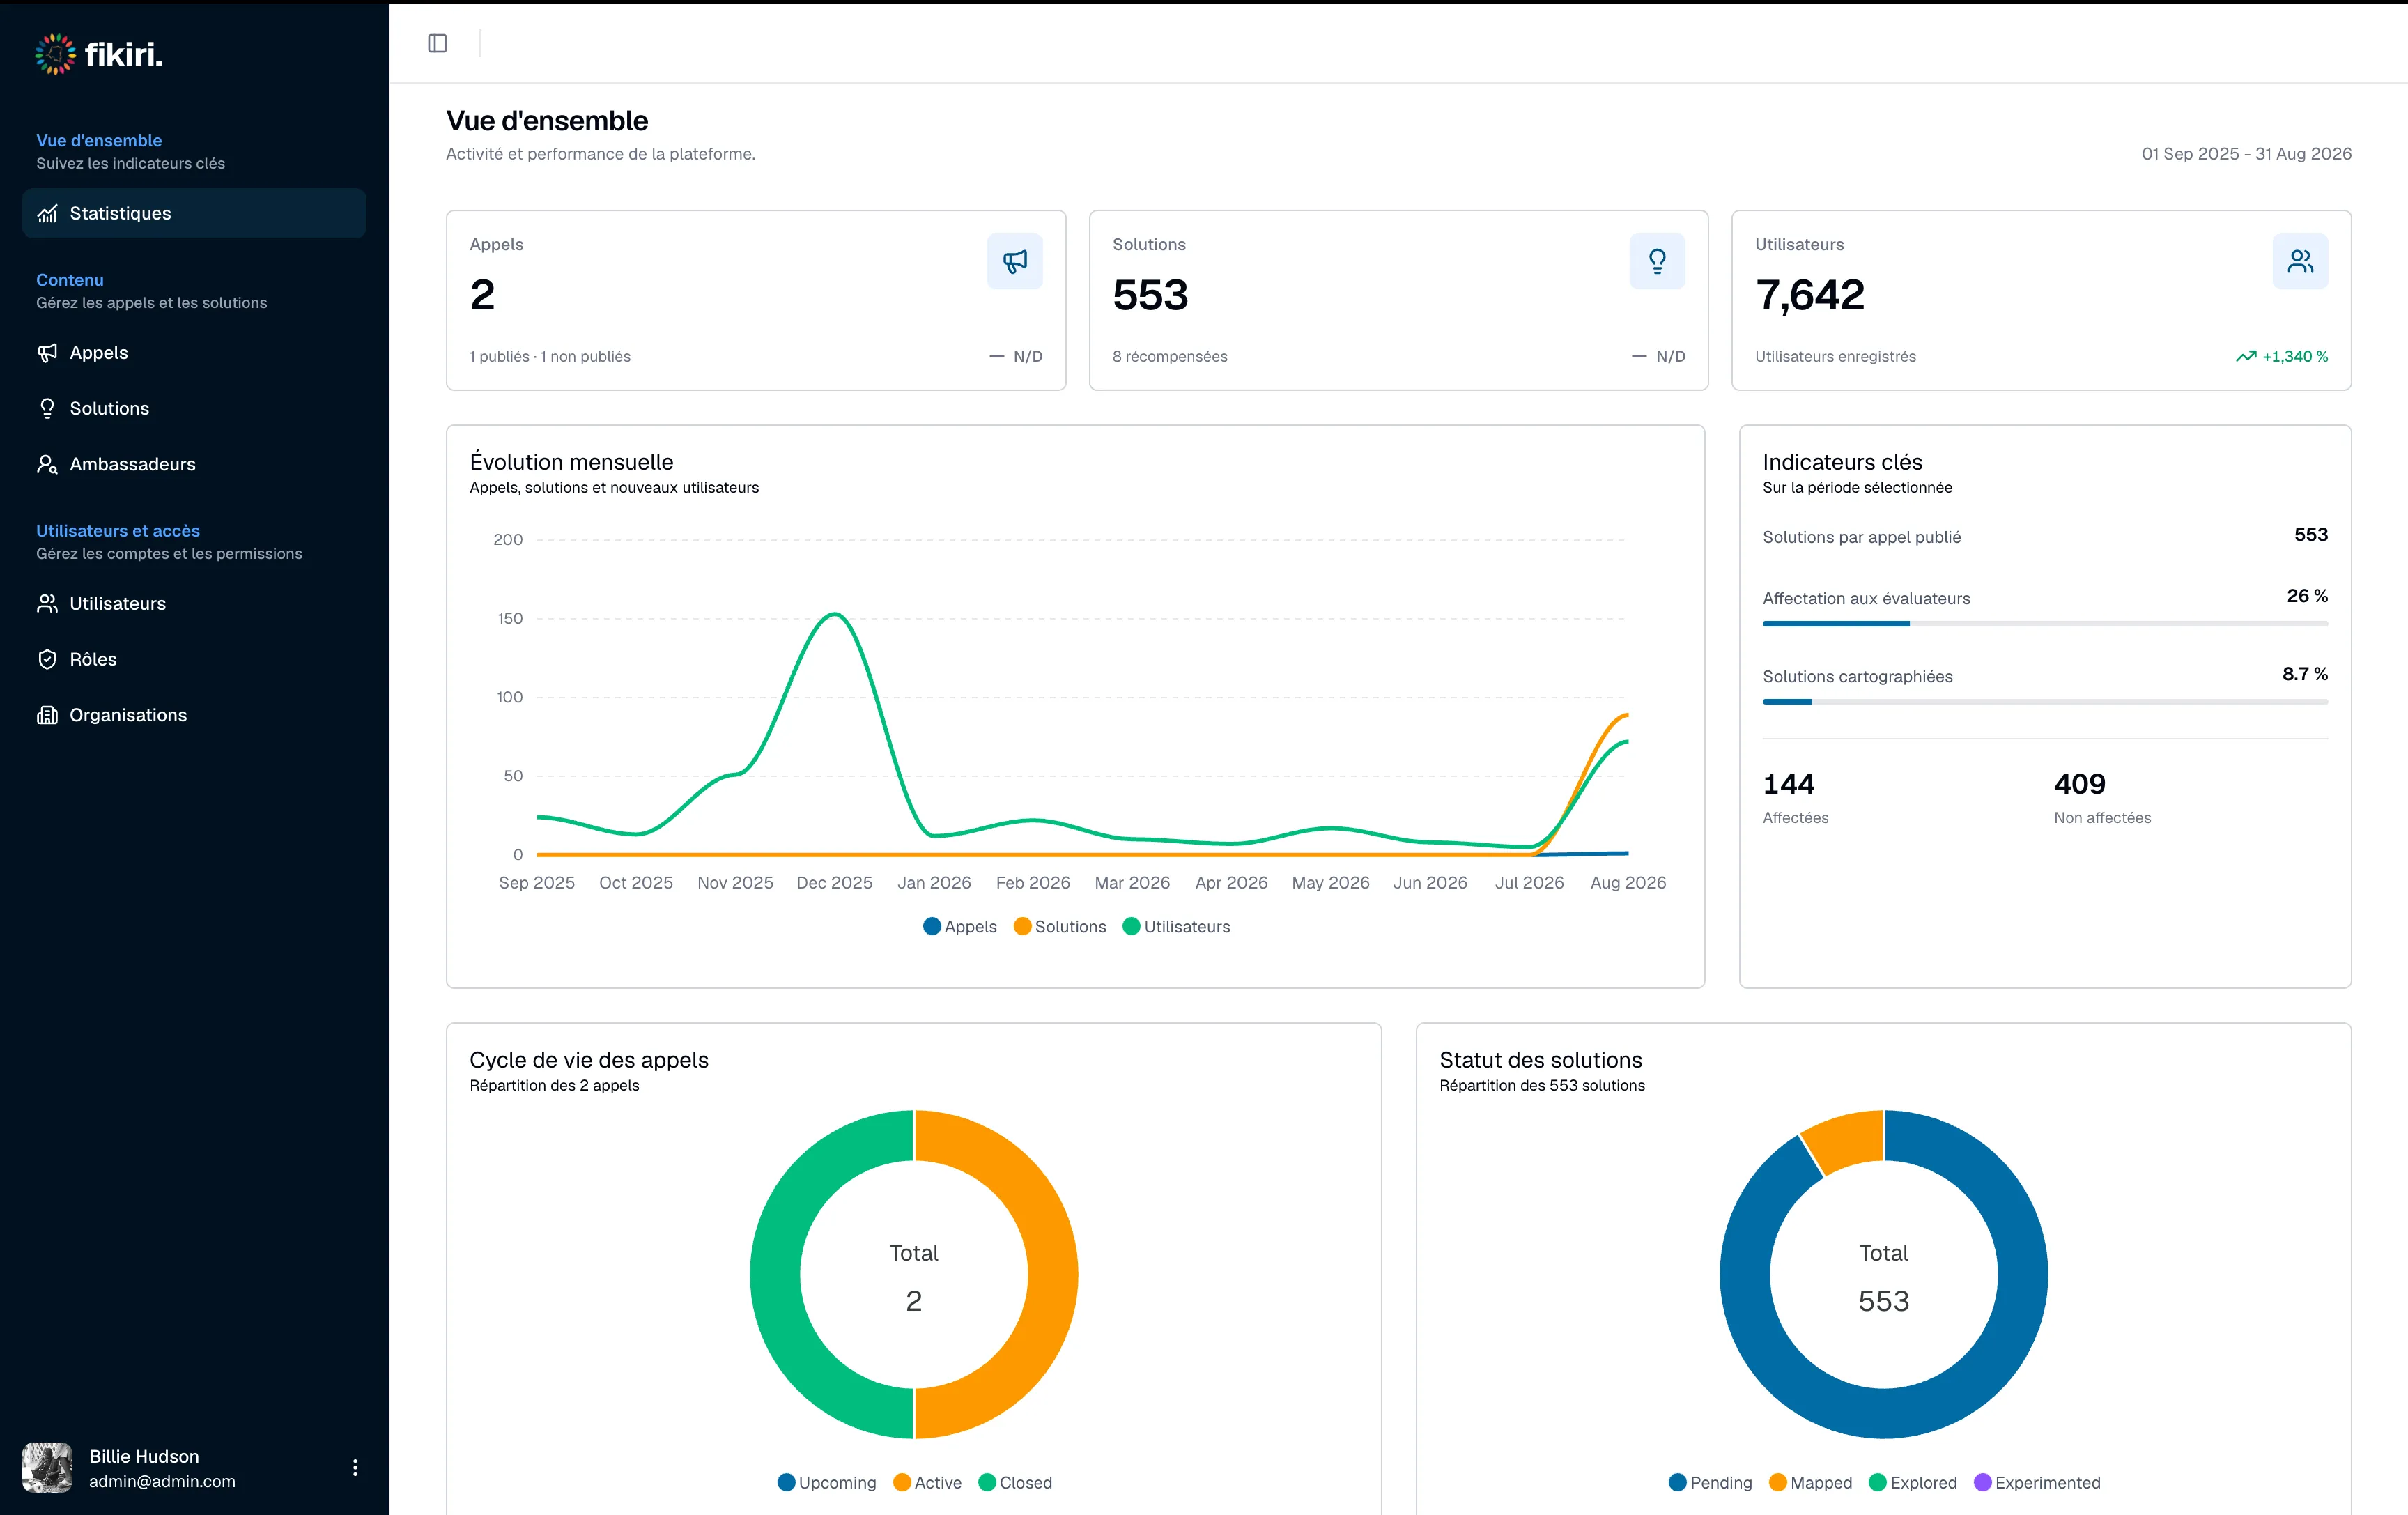The width and height of the screenshot is (2408, 1515).
Task: Toggle Explored in solutions donut legend
Action: (1913, 1482)
